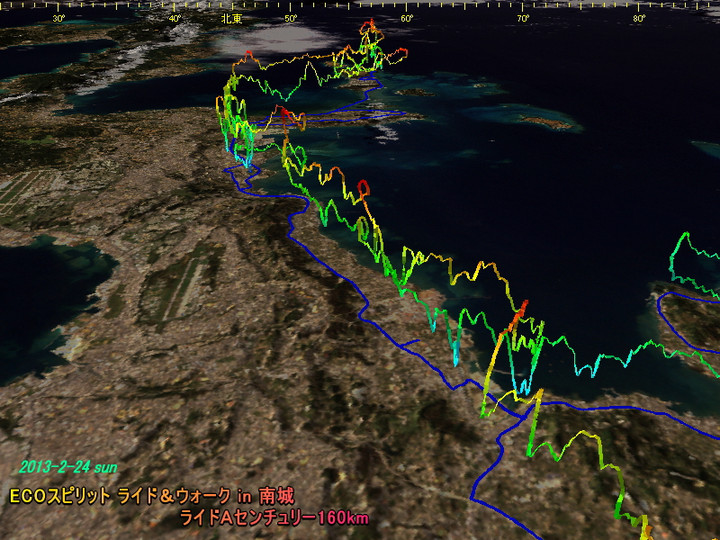Click the 40° mark on compass scale
720x540 pixels.
175,18
